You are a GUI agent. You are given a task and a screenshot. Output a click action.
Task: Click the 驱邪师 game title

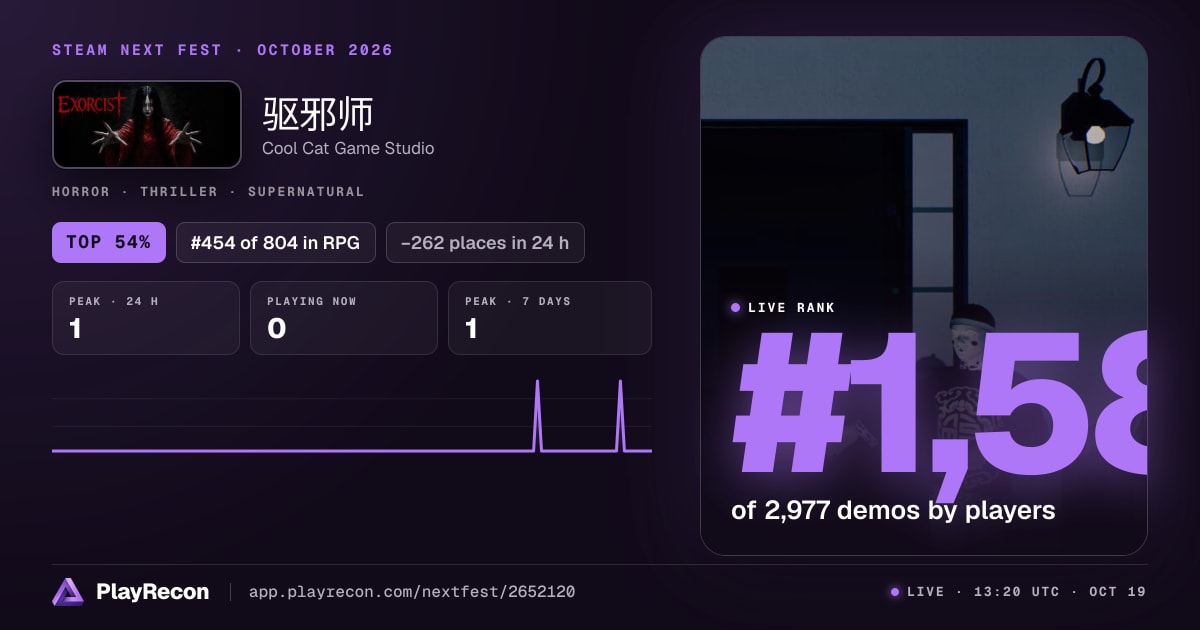(318, 114)
